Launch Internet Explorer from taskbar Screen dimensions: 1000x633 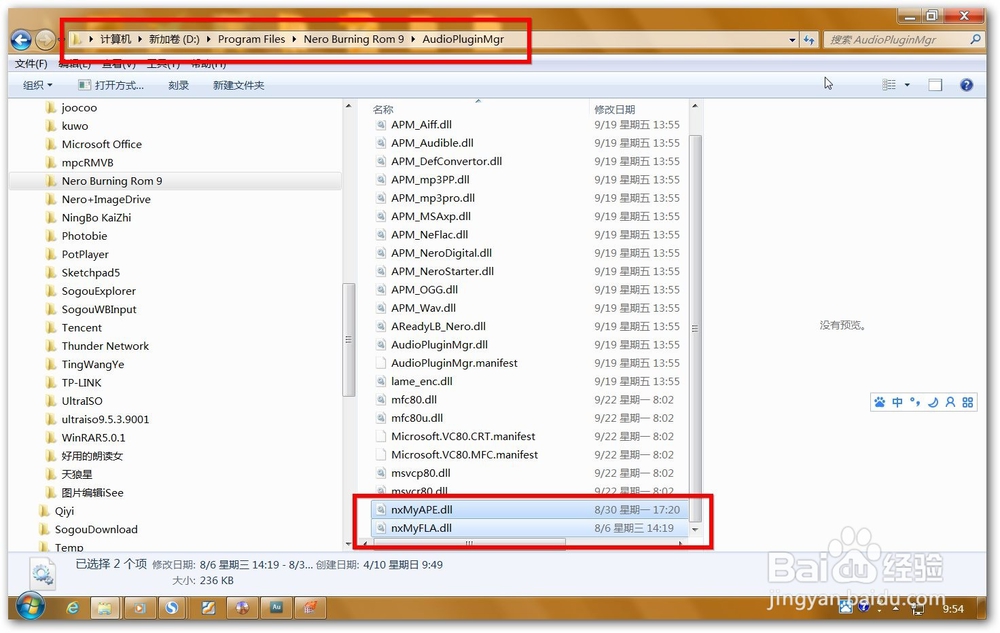73,608
